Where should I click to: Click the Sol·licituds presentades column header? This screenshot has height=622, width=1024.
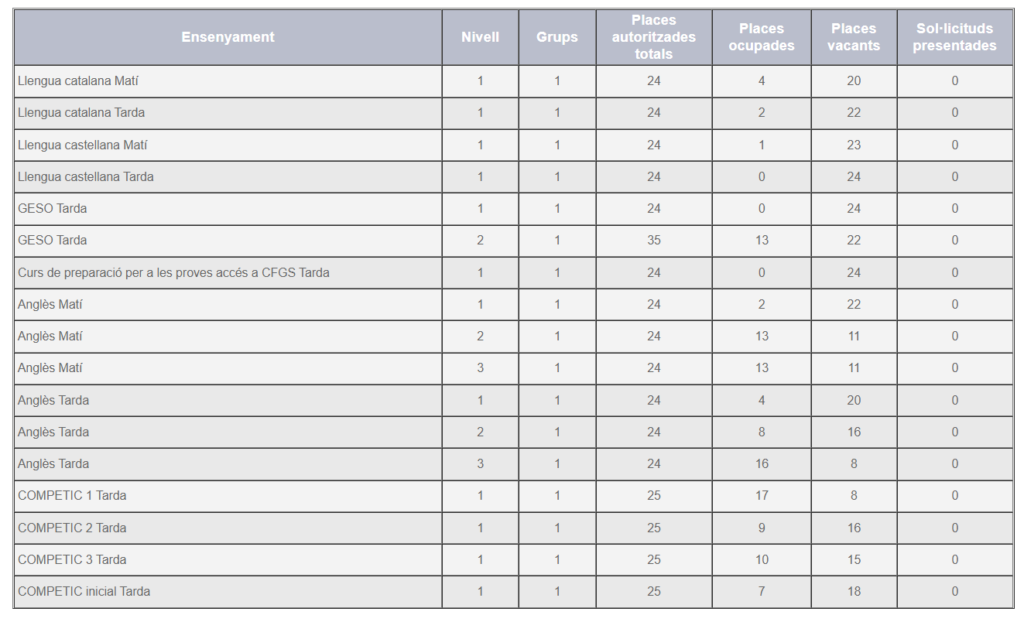click(x=954, y=37)
